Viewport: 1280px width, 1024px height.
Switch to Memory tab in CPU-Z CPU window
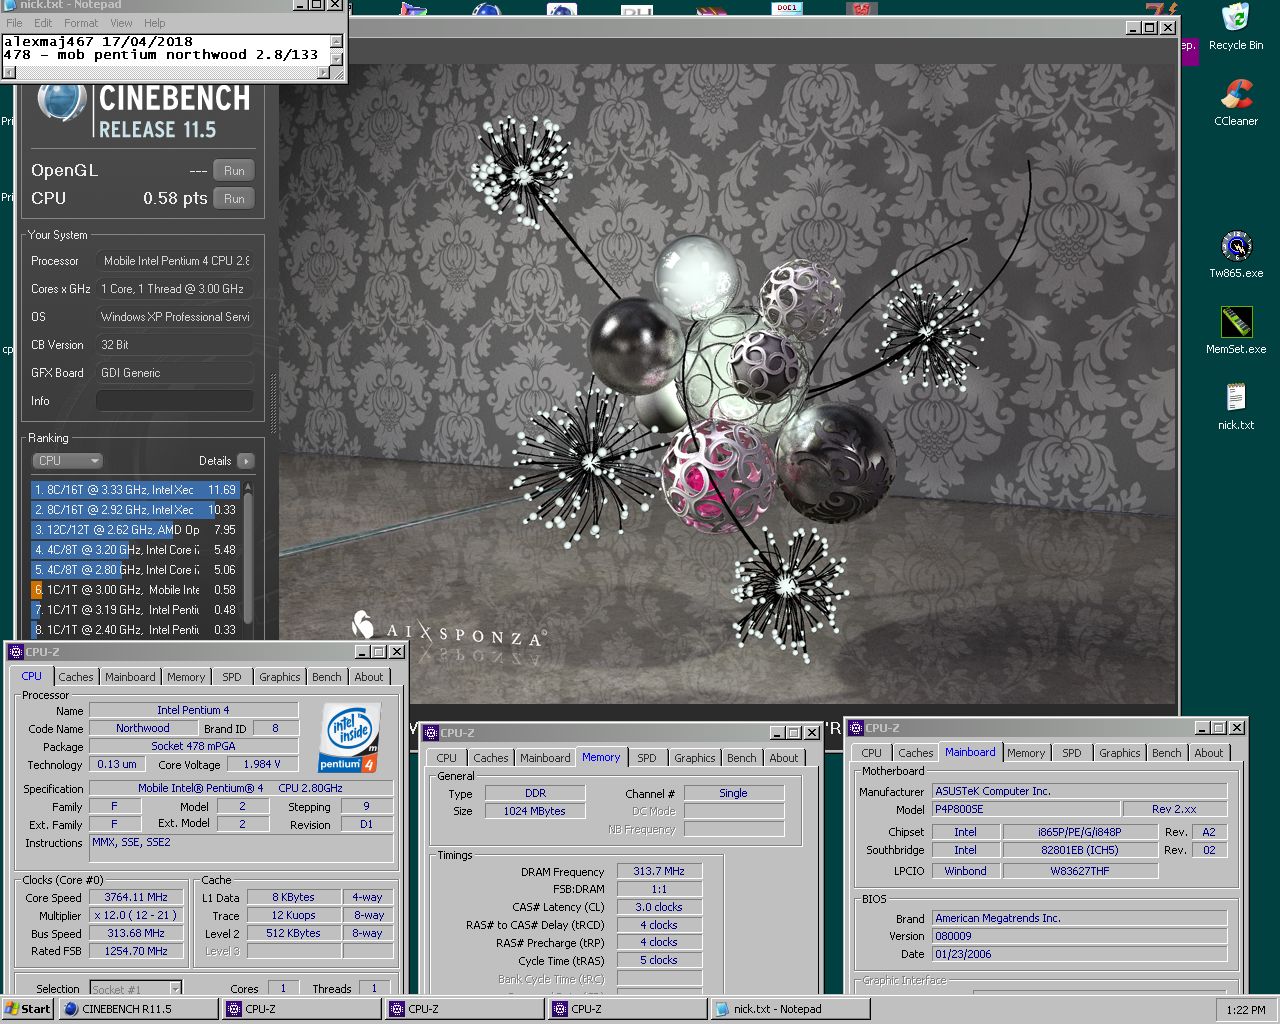186,677
